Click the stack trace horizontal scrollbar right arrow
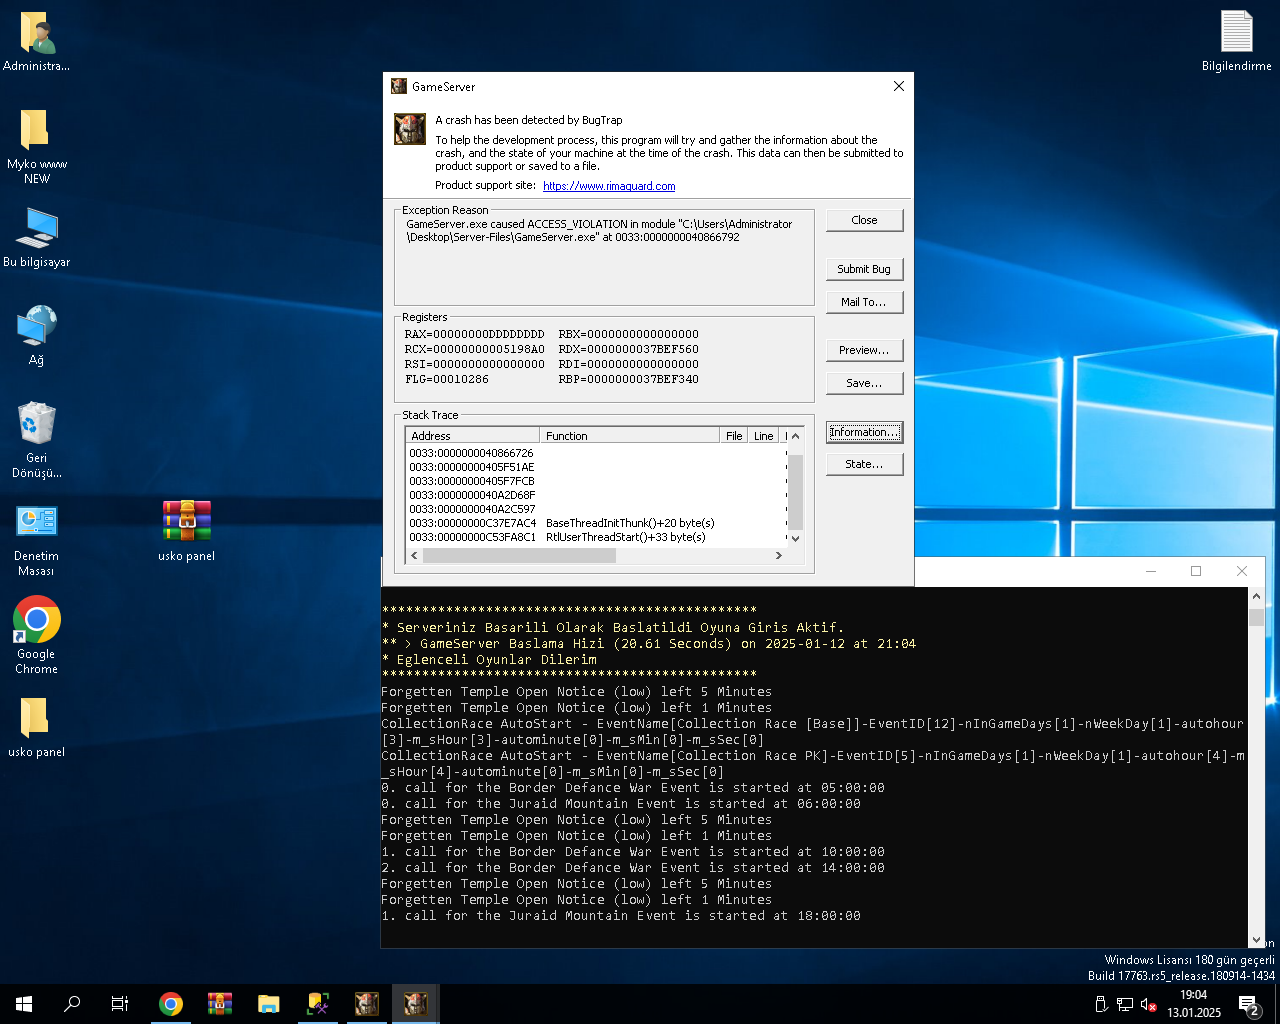The height and width of the screenshot is (1024, 1280). [x=778, y=556]
